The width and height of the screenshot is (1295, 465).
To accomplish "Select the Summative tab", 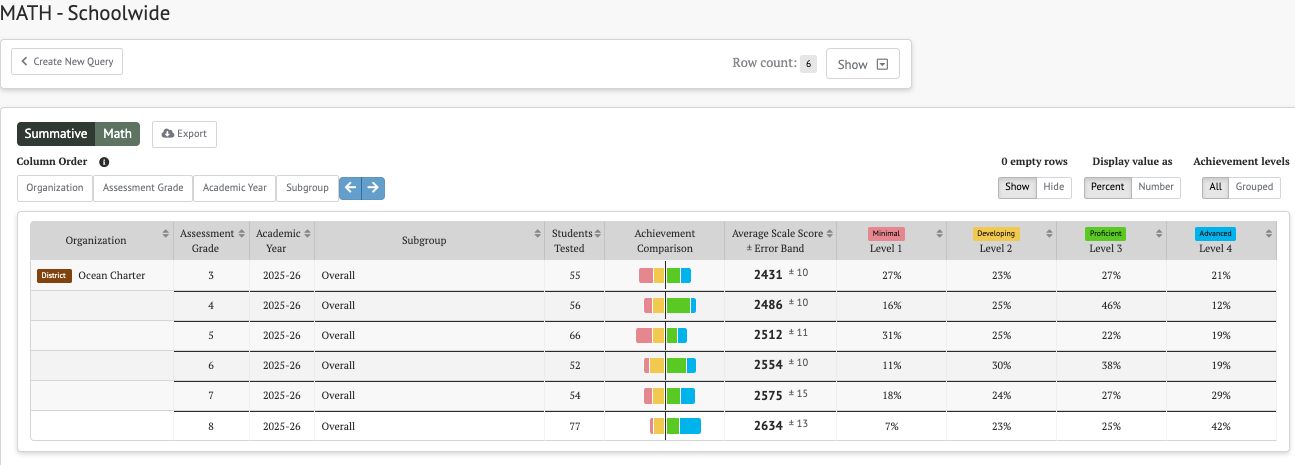I will tap(56, 134).
